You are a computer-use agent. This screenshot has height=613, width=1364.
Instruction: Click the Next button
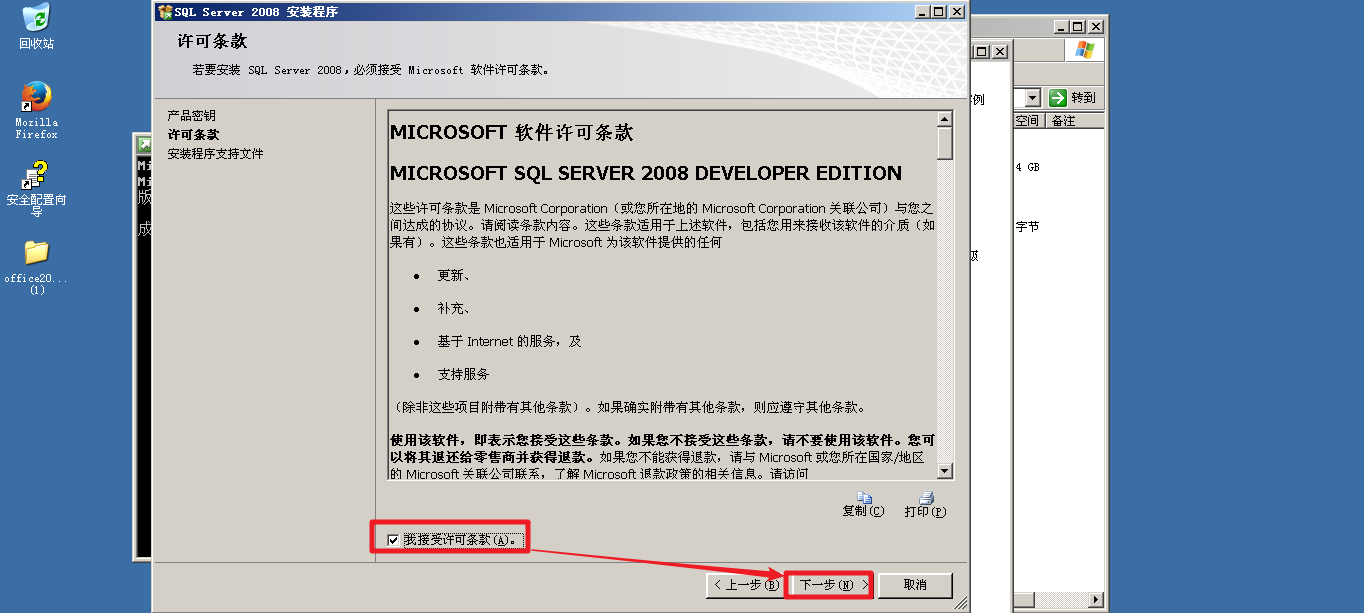click(x=829, y=585)
